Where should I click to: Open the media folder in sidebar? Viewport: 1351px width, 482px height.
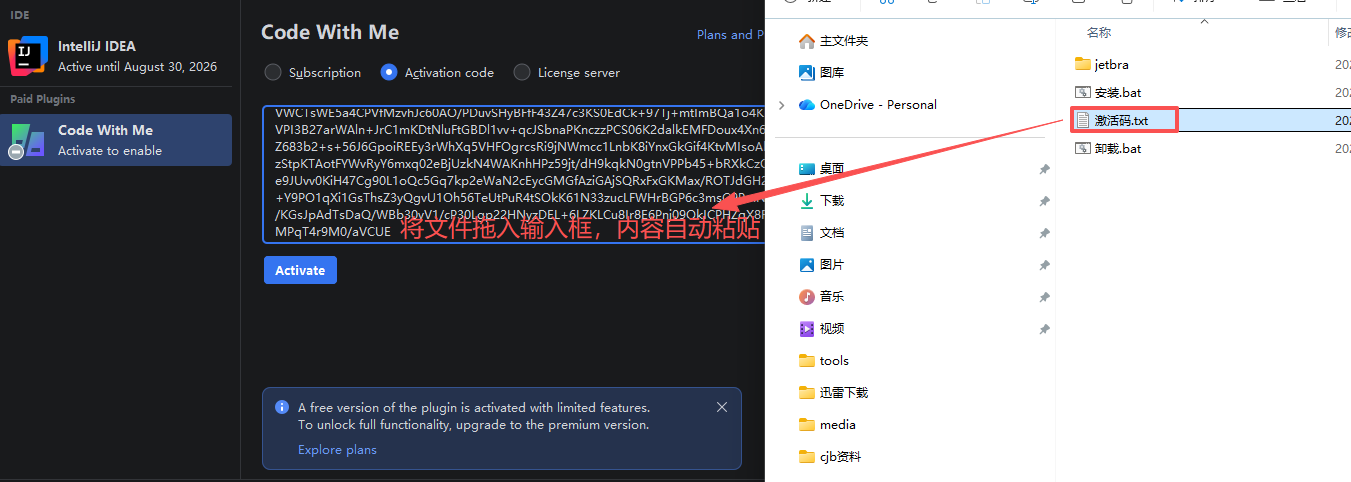pos(827,425)
